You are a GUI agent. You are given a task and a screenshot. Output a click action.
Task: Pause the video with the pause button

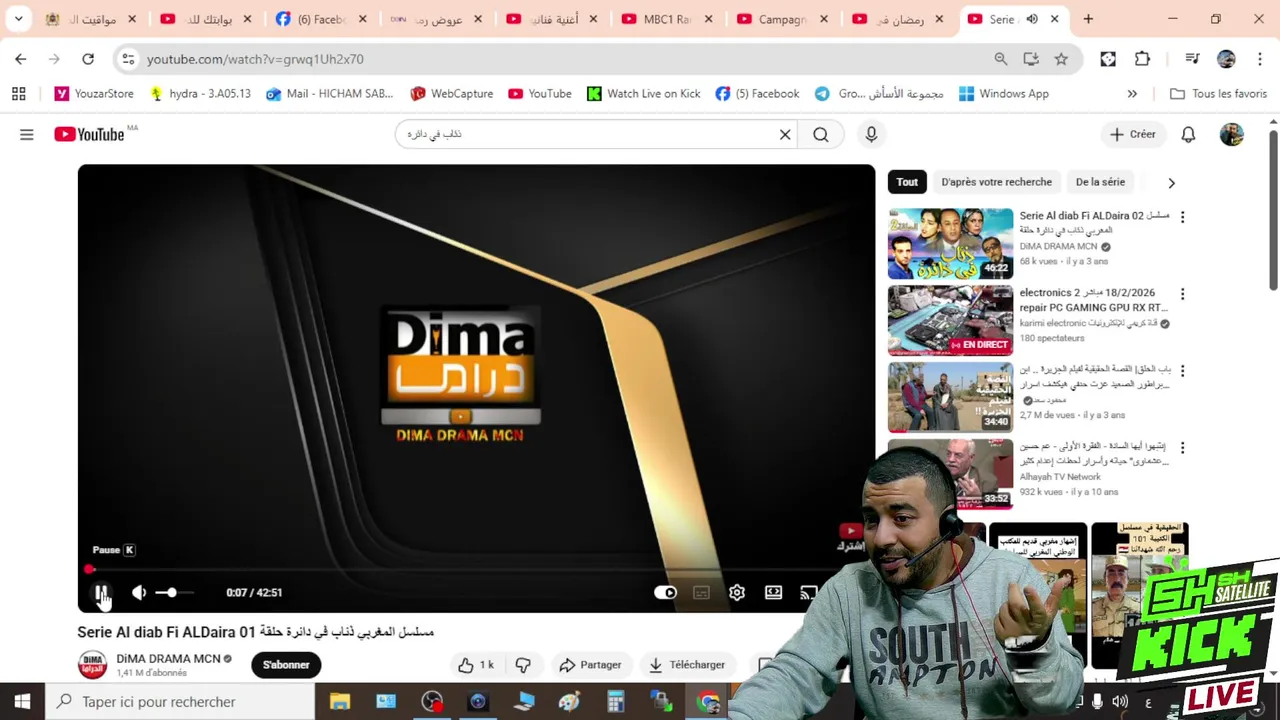[101, 593]
